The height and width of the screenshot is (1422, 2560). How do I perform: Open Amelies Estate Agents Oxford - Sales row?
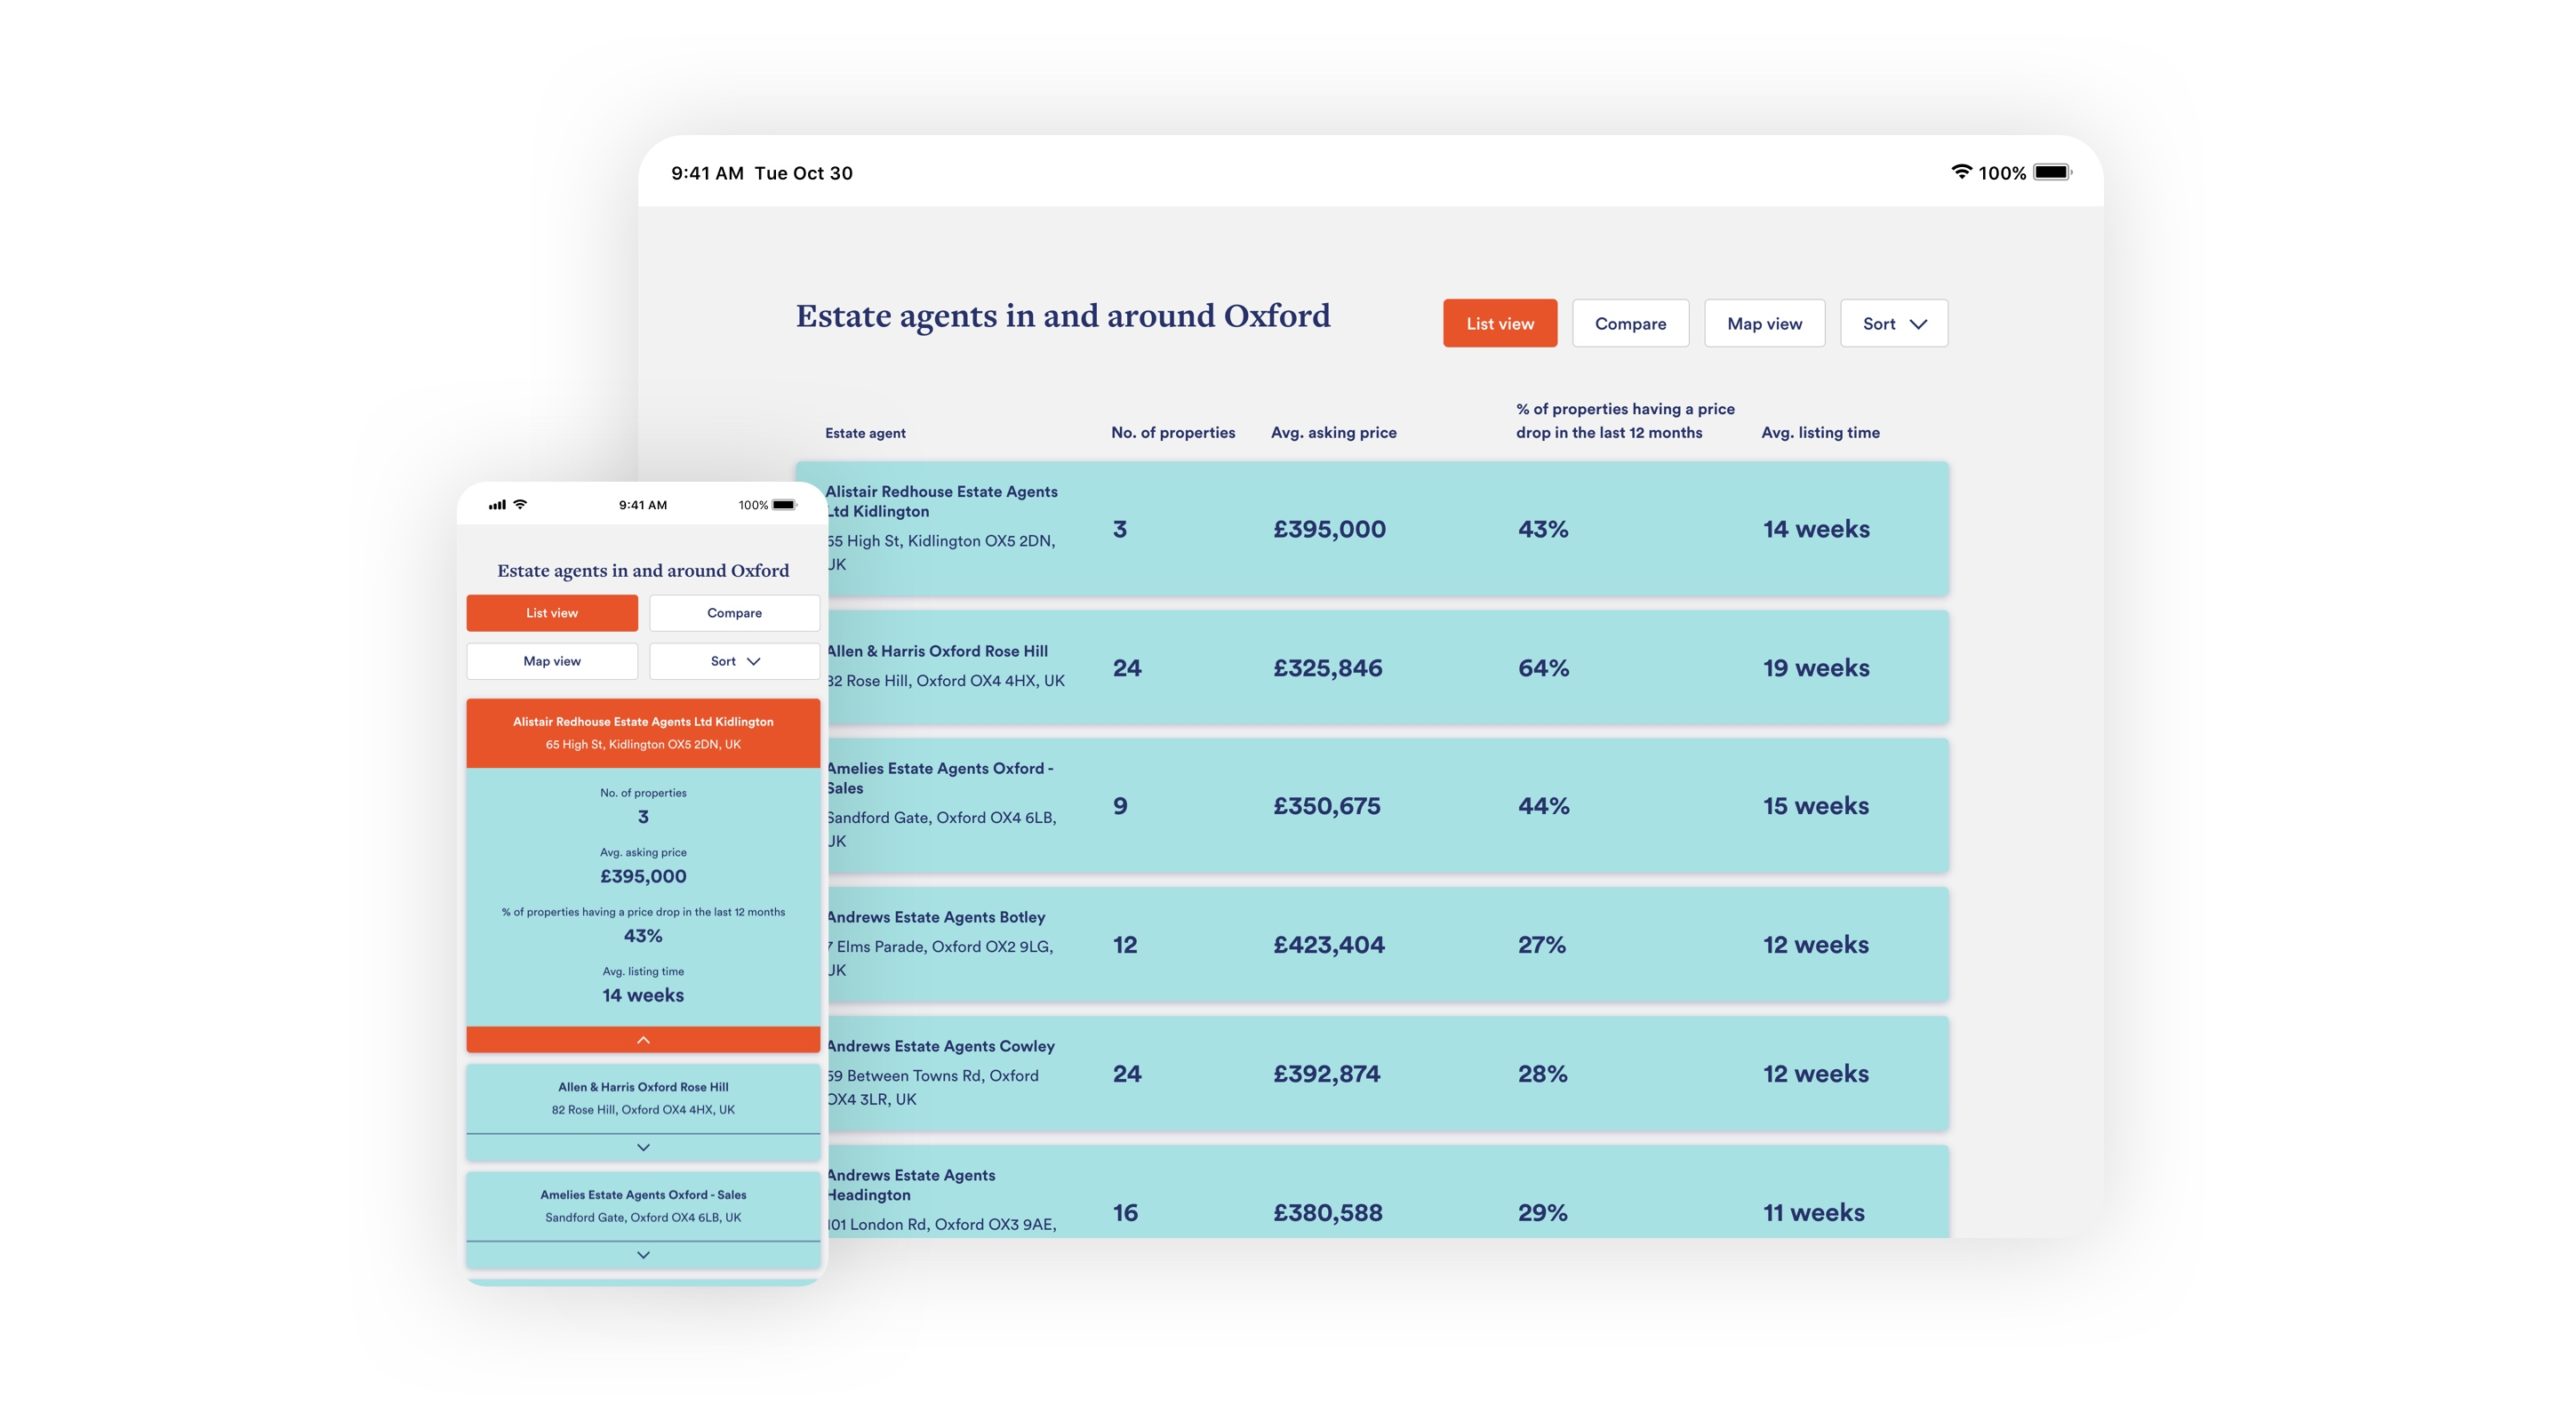[1388, 805]
